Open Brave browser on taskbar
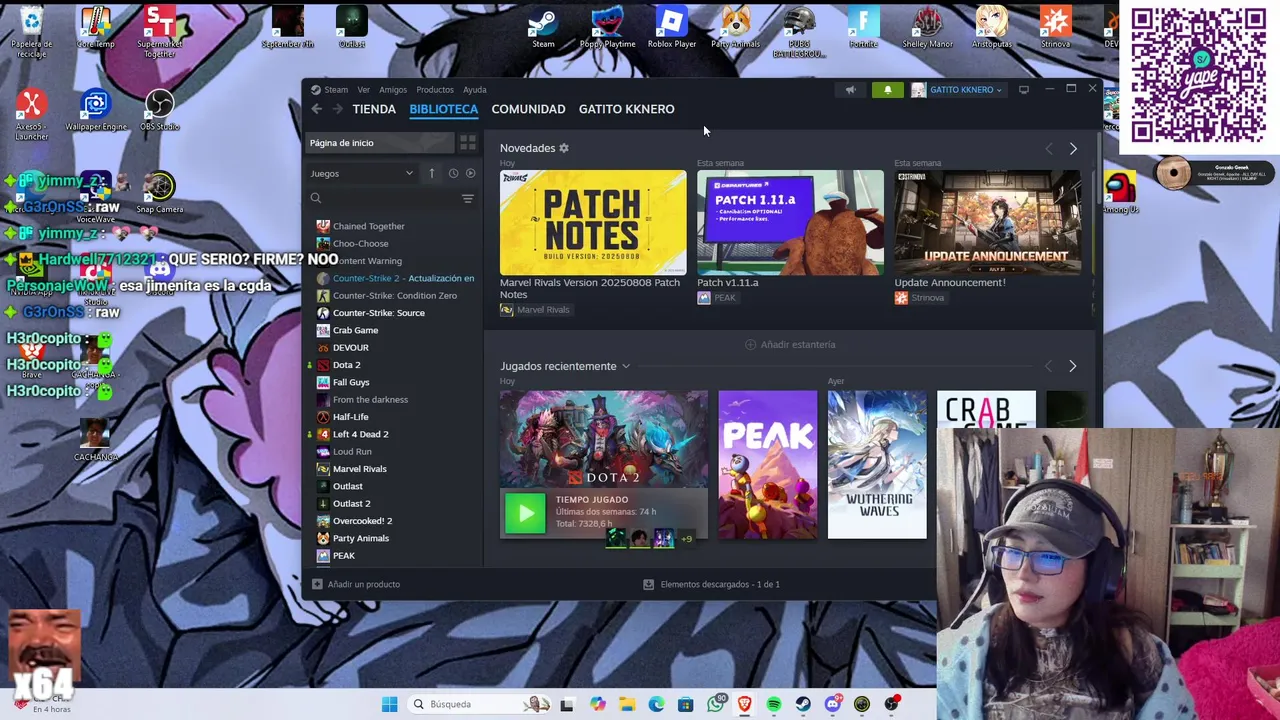1280x720 pixels. (x=745, y=704)
